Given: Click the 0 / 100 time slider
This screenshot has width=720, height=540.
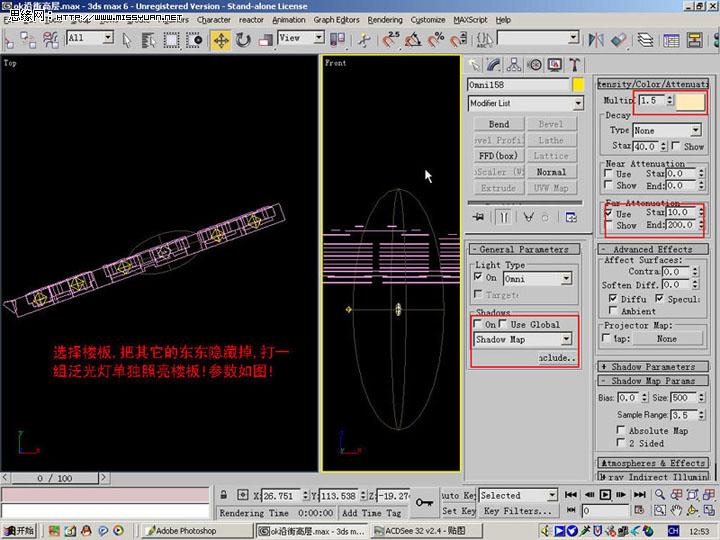Looking at the screenshot, I should (54, 478).
